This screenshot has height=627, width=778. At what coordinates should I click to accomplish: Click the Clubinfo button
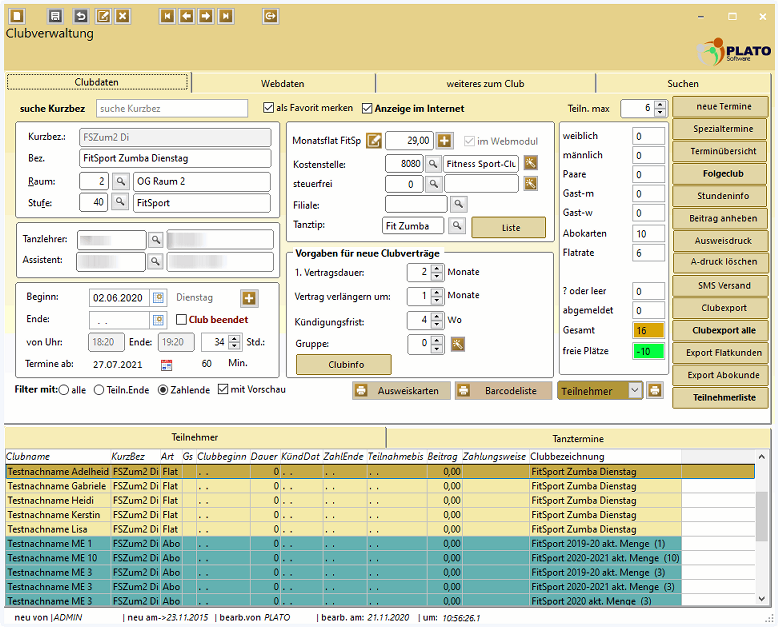(x=344, y=365)
